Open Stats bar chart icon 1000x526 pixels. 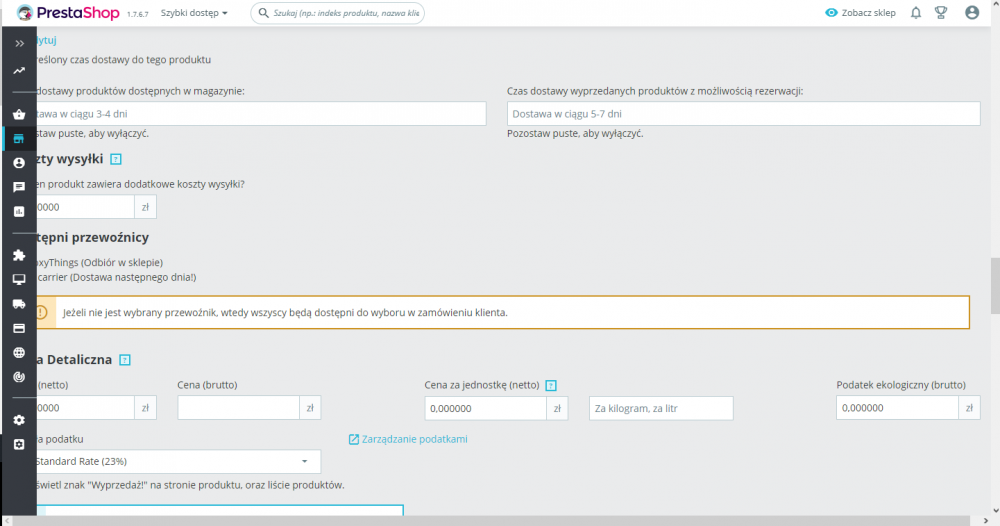(19, 212)
